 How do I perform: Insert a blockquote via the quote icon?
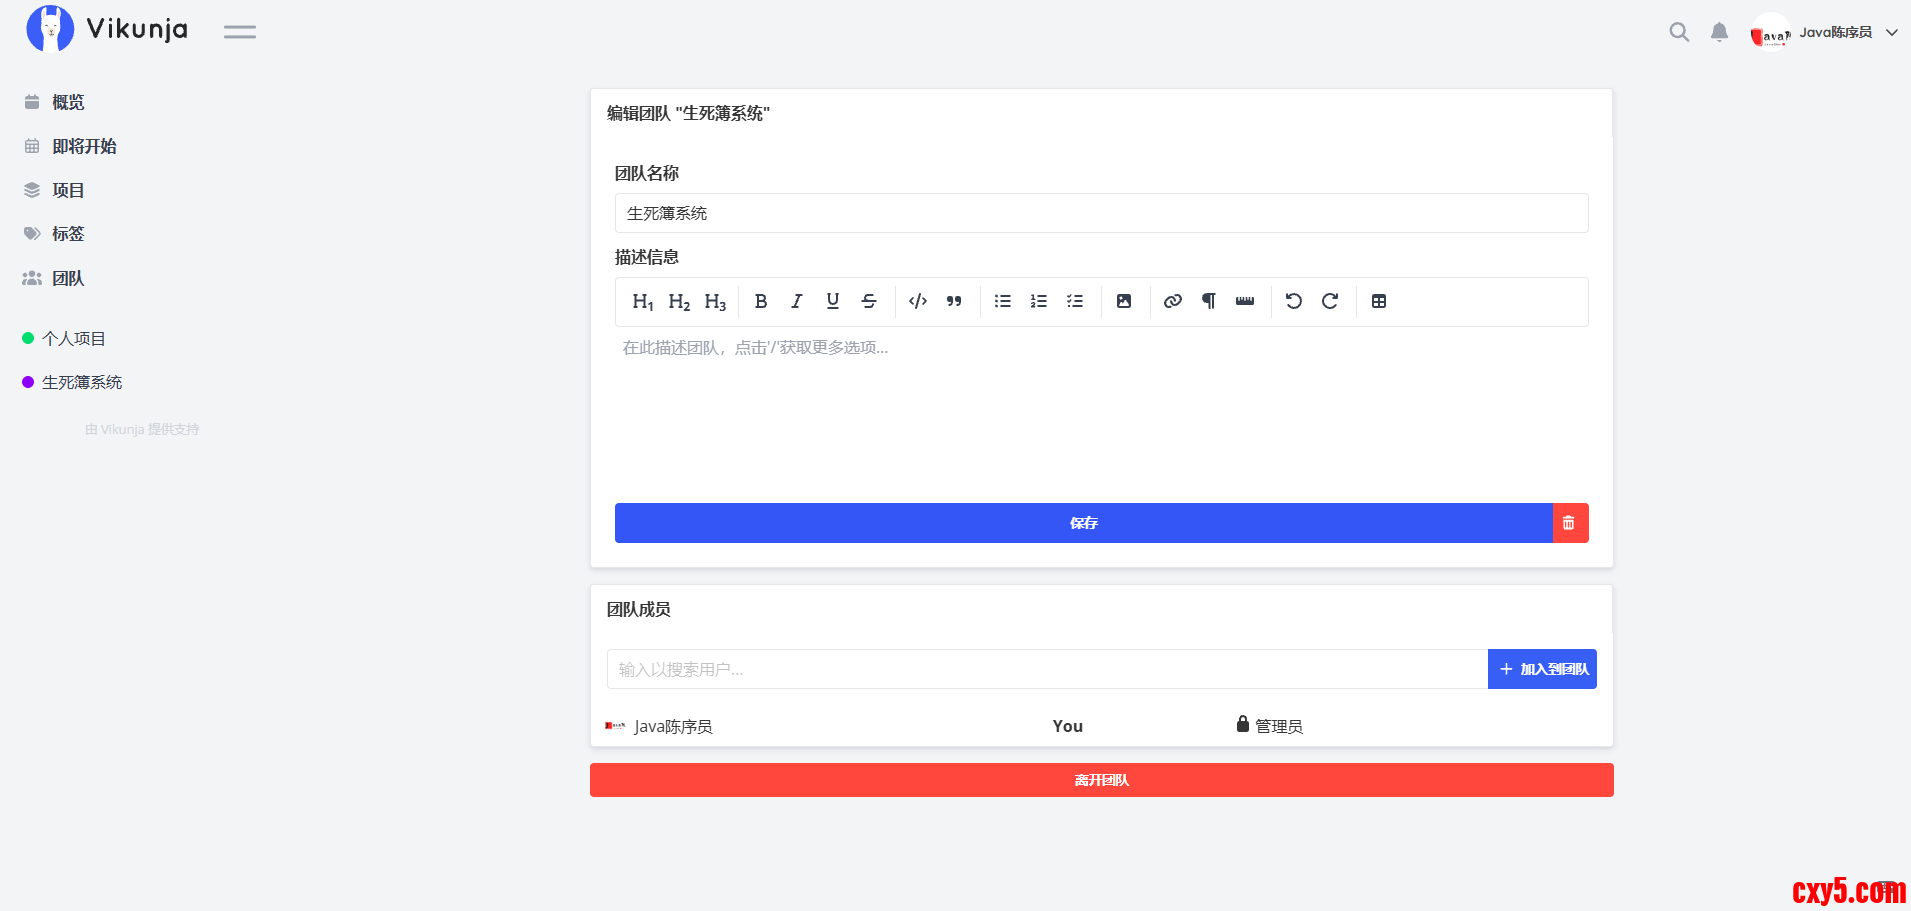954,301
